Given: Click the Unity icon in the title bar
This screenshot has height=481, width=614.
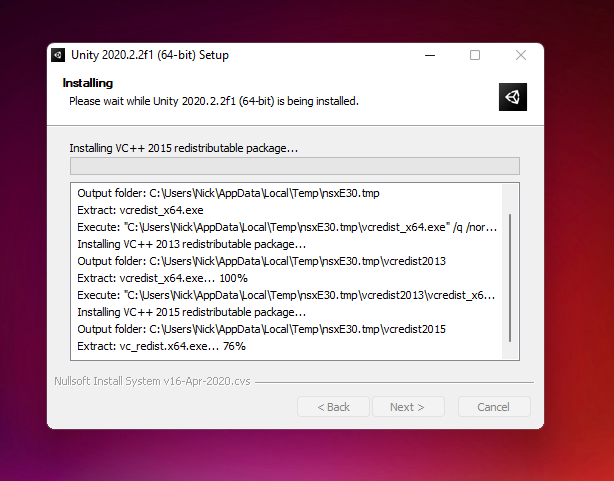Looking at the screenshot, I should point(58,55).
